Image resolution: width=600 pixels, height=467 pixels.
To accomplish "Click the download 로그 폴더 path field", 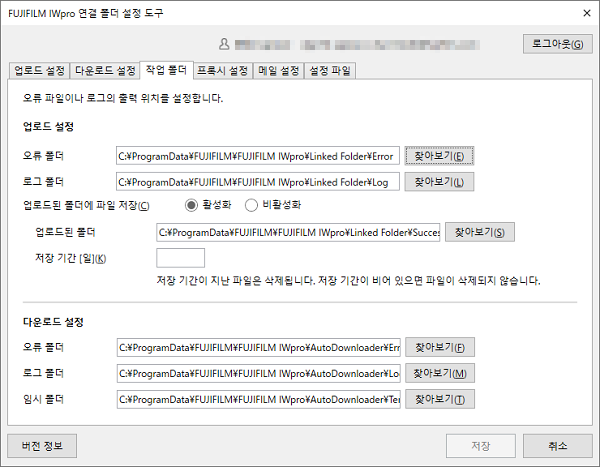I will (259, 373).
